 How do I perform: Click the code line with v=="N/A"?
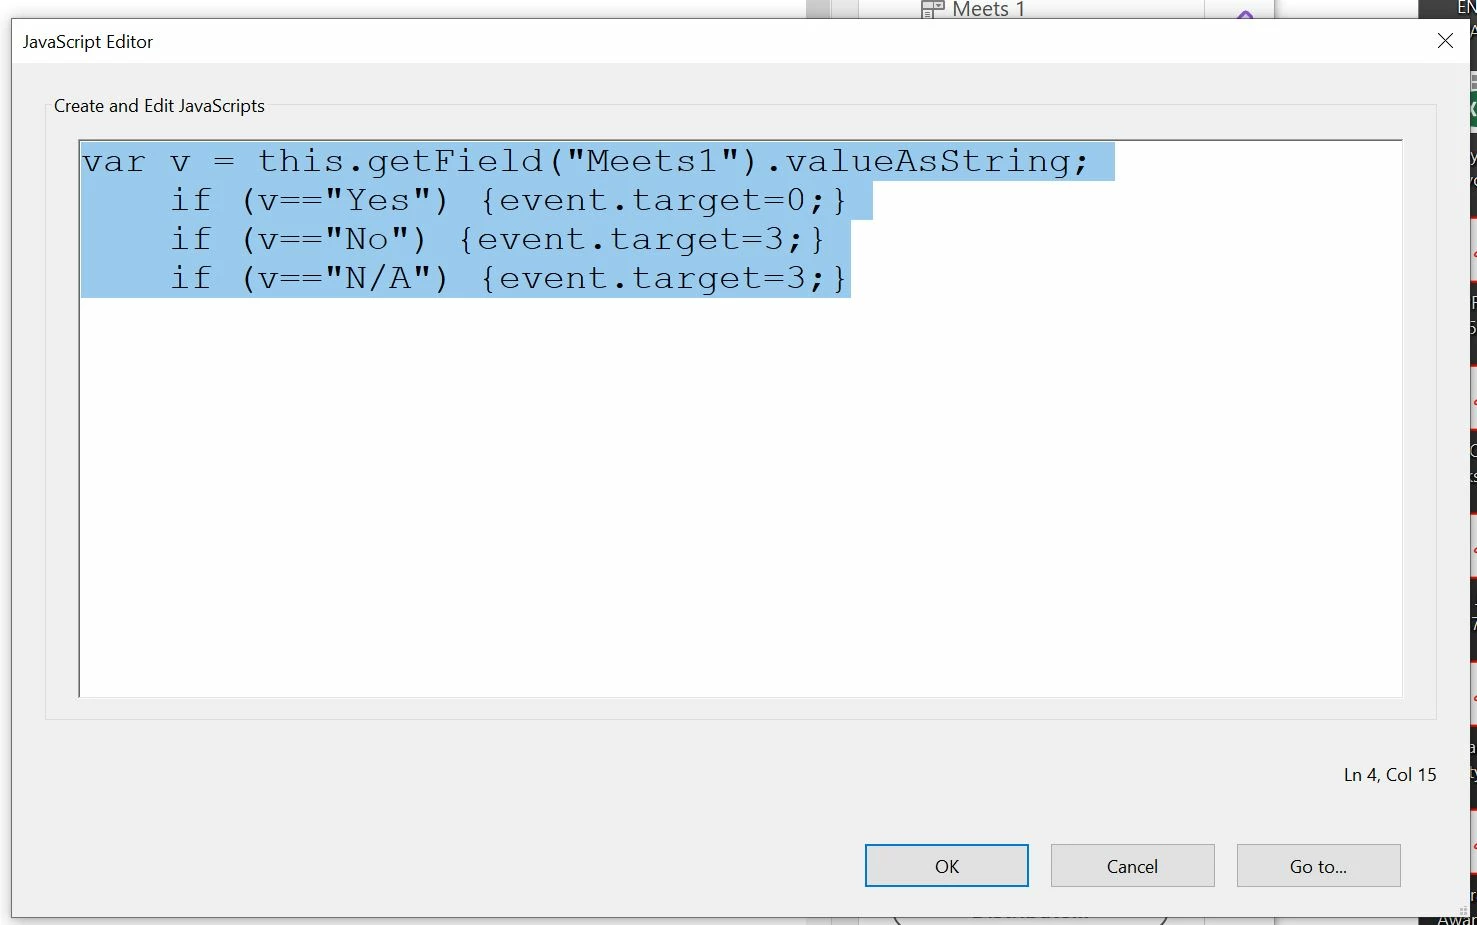(x=508, y=278)
